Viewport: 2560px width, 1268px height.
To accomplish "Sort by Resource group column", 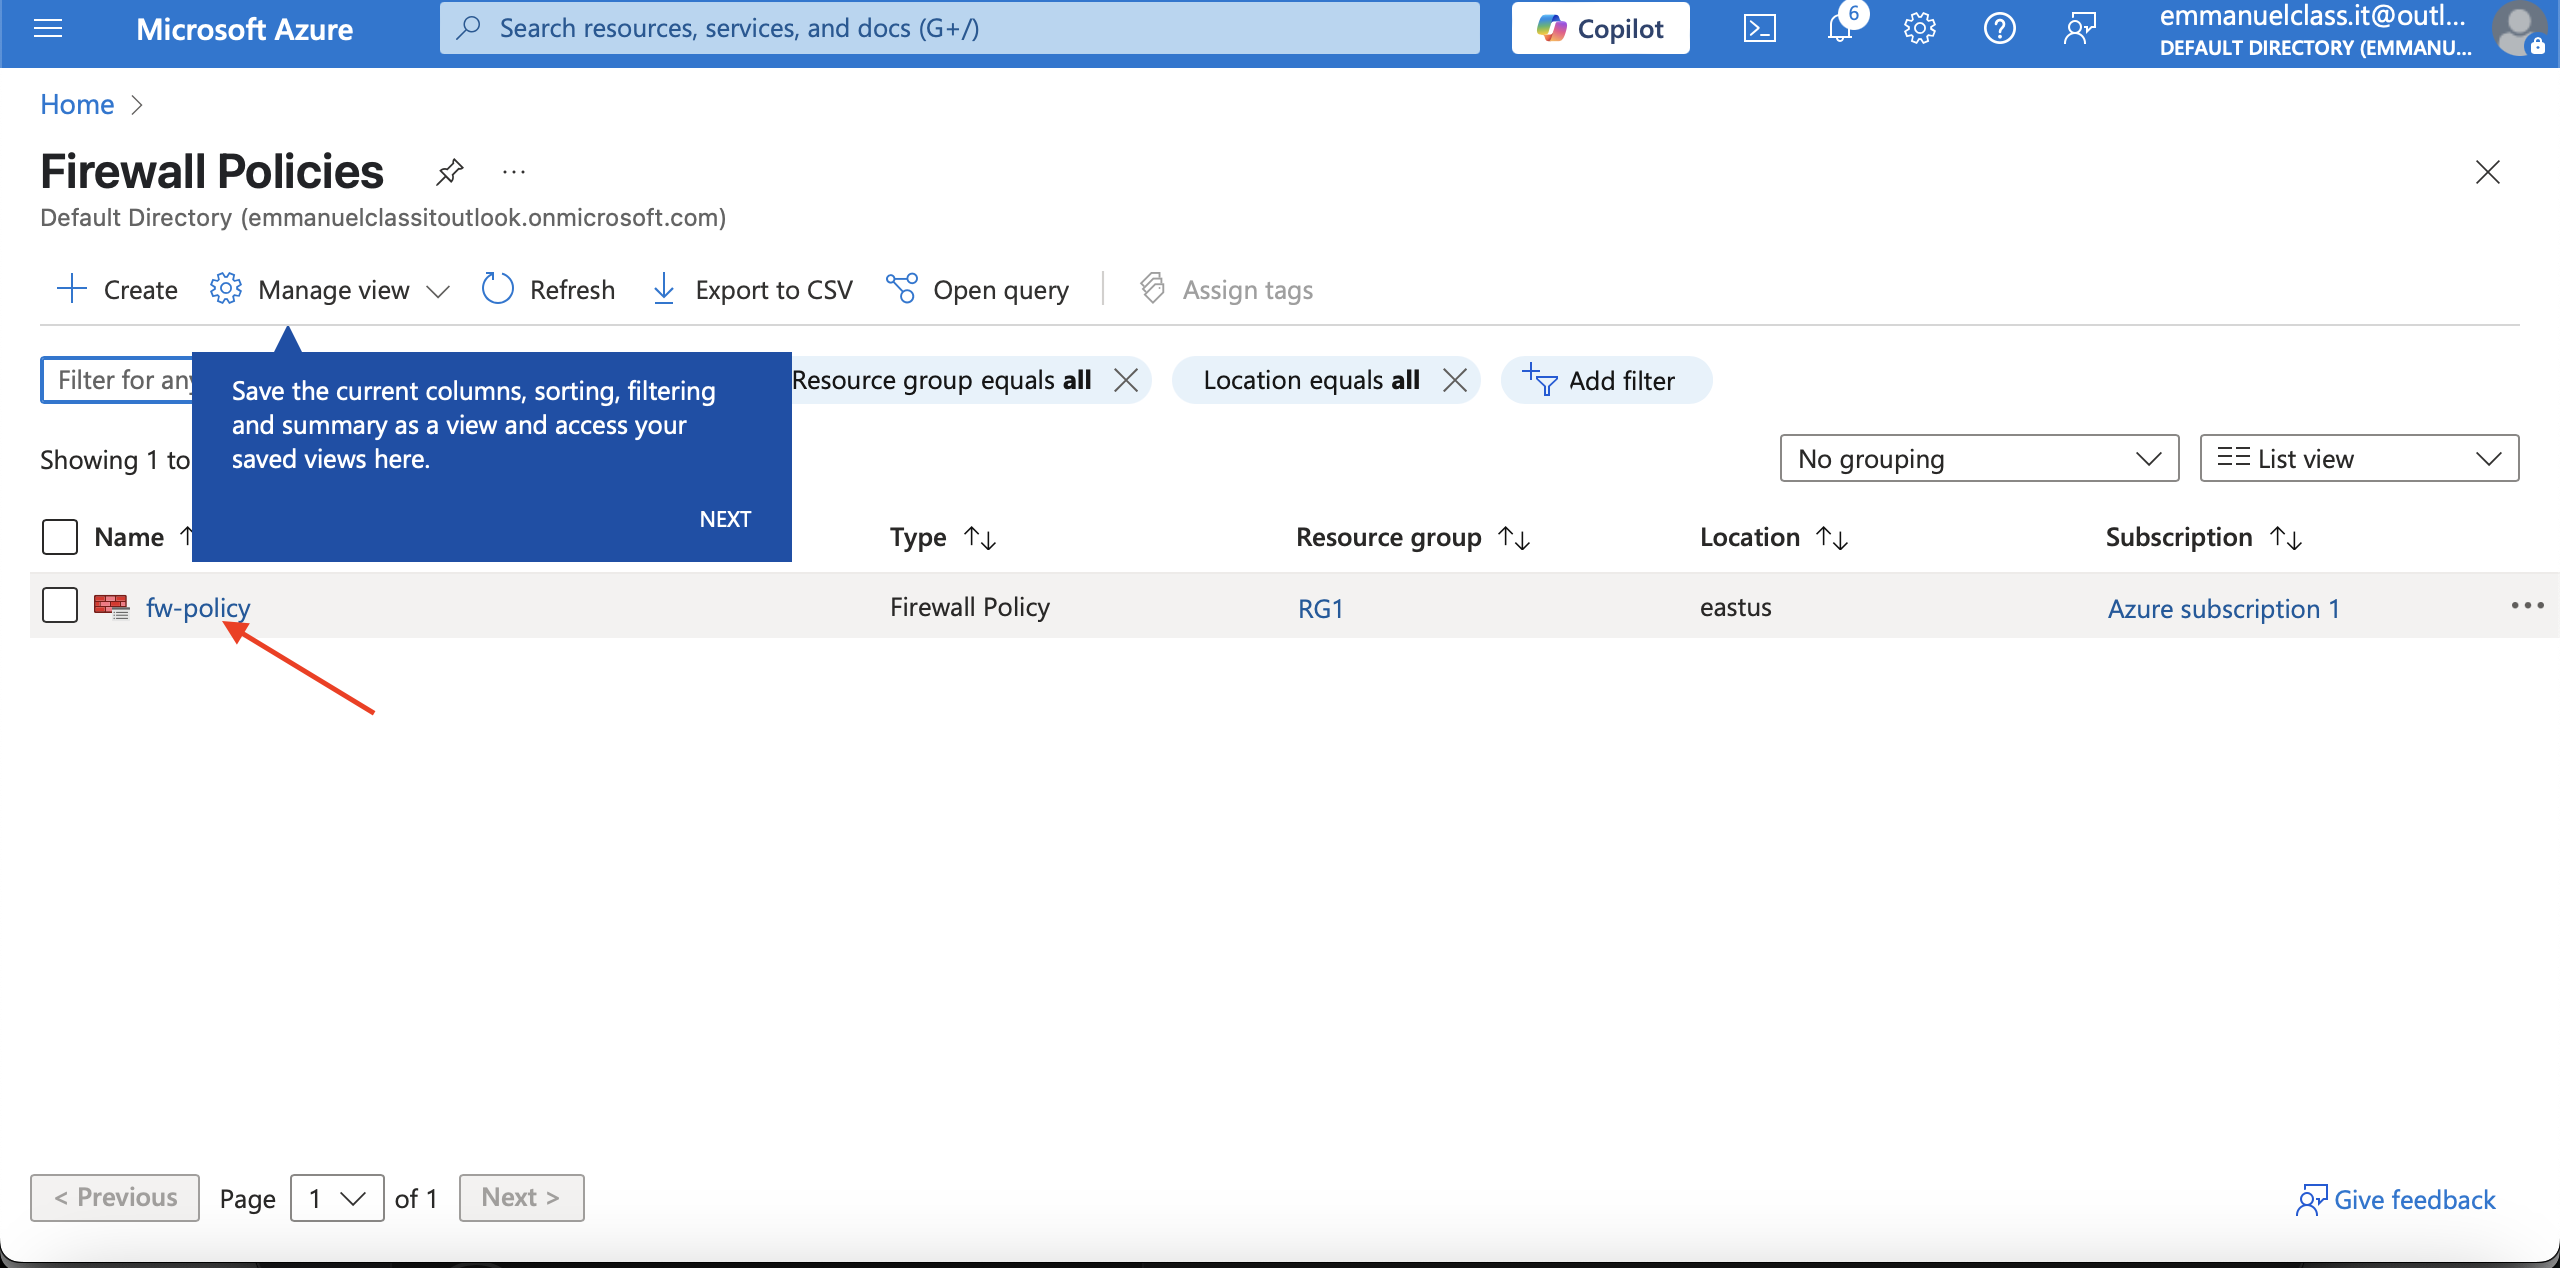I will 1413,537.
